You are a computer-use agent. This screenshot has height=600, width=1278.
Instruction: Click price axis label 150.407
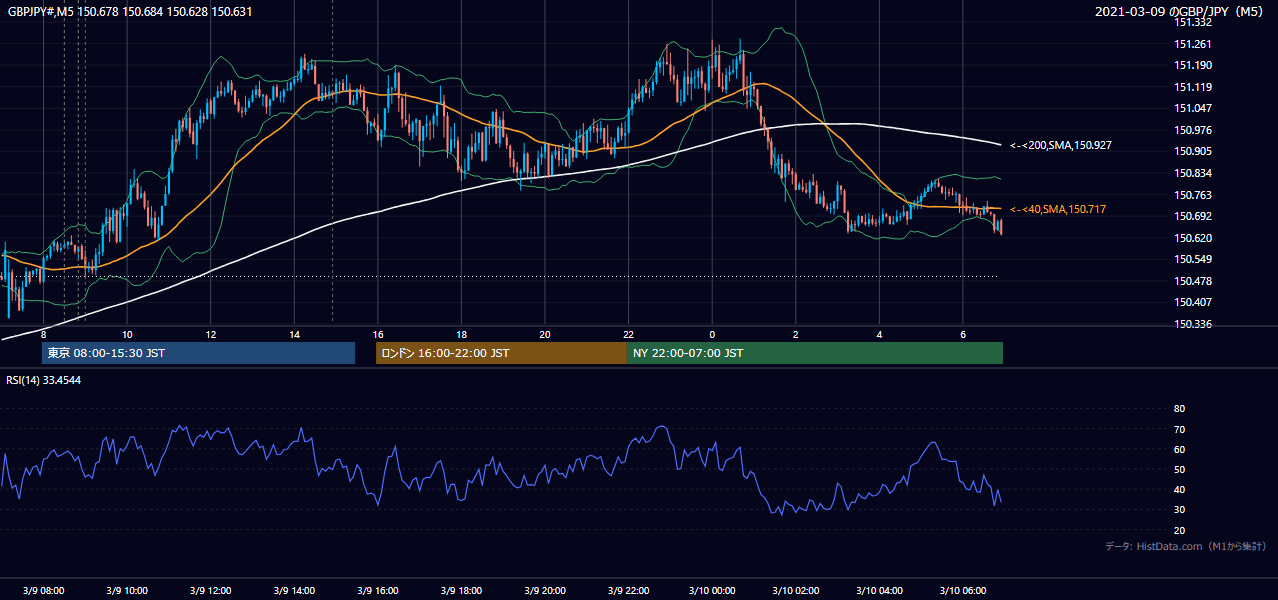click(x=1193, y=303)
